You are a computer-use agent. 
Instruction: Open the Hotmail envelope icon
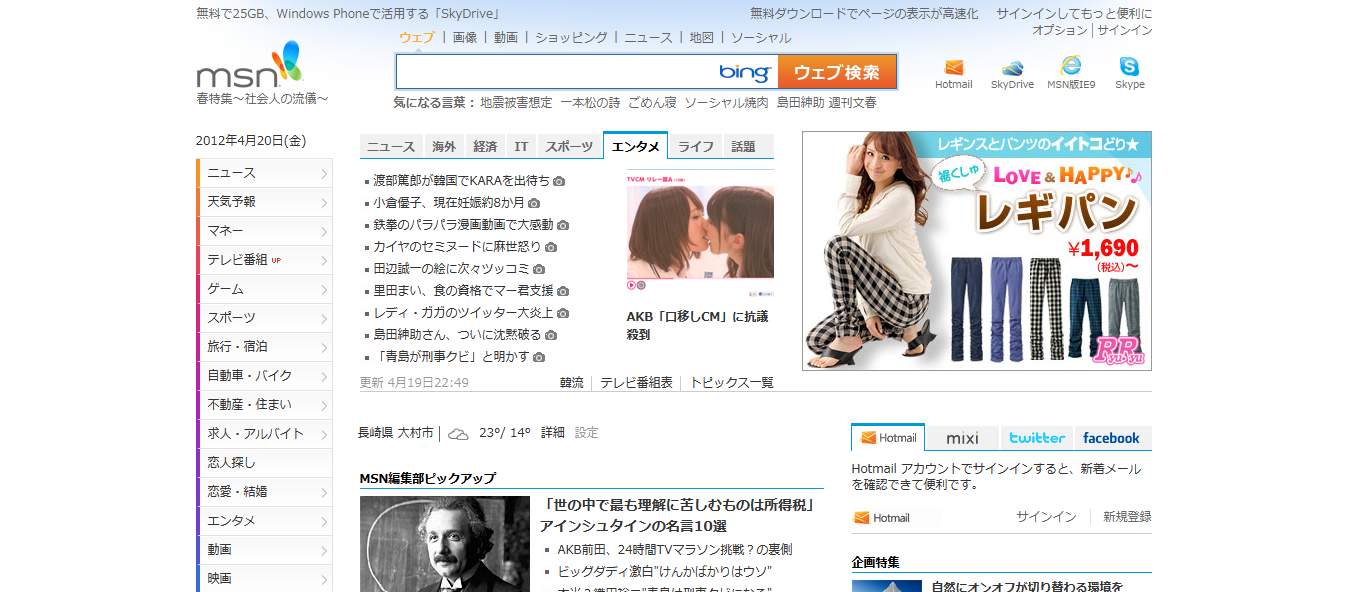(x=953, y=67)
